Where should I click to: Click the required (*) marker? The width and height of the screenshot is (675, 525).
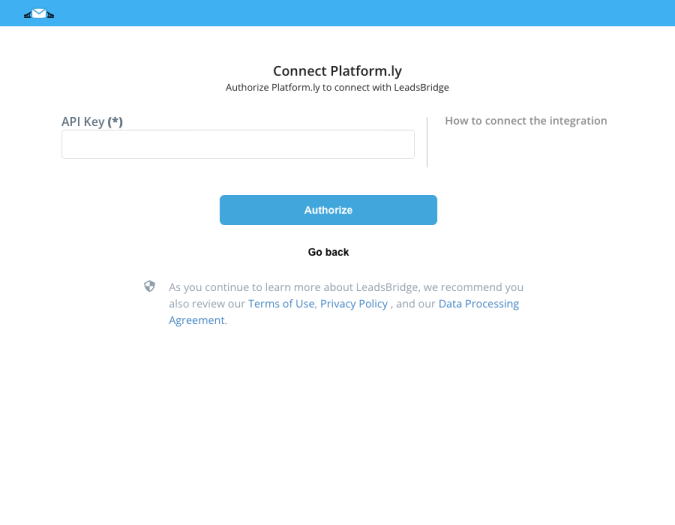tap(115, 122)
